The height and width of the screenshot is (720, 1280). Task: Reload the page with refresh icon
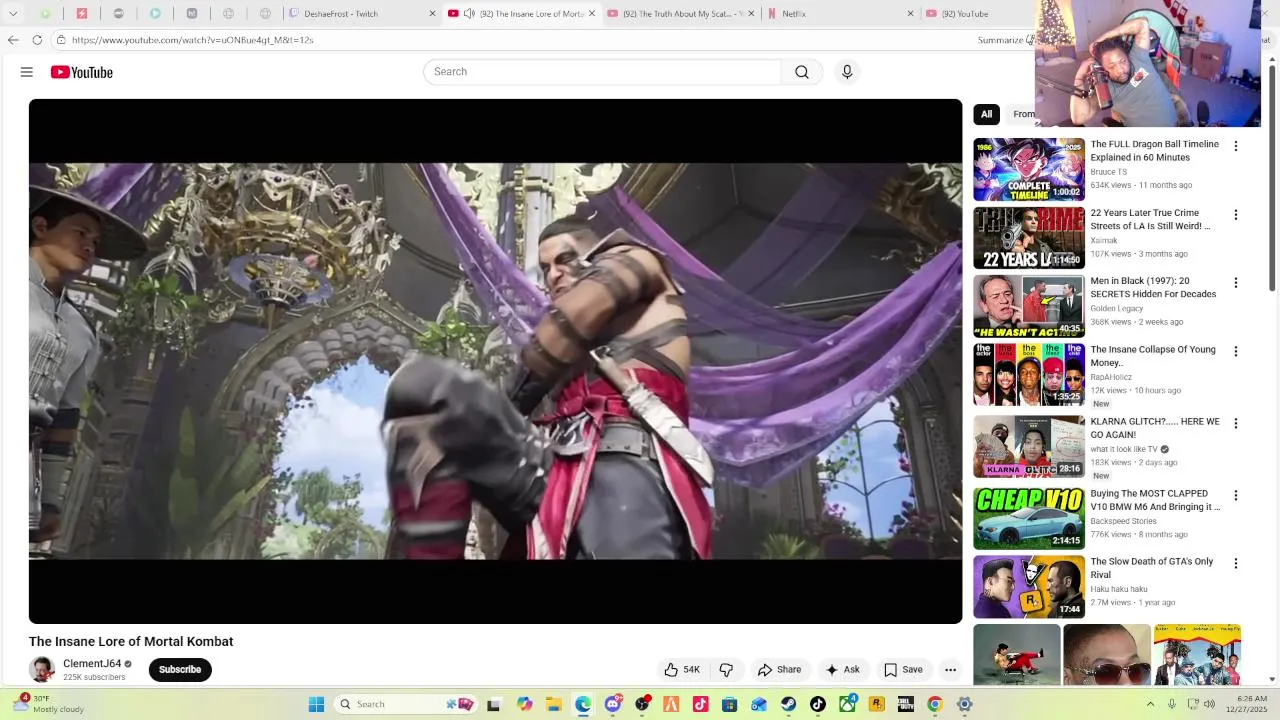click(37, 40)
